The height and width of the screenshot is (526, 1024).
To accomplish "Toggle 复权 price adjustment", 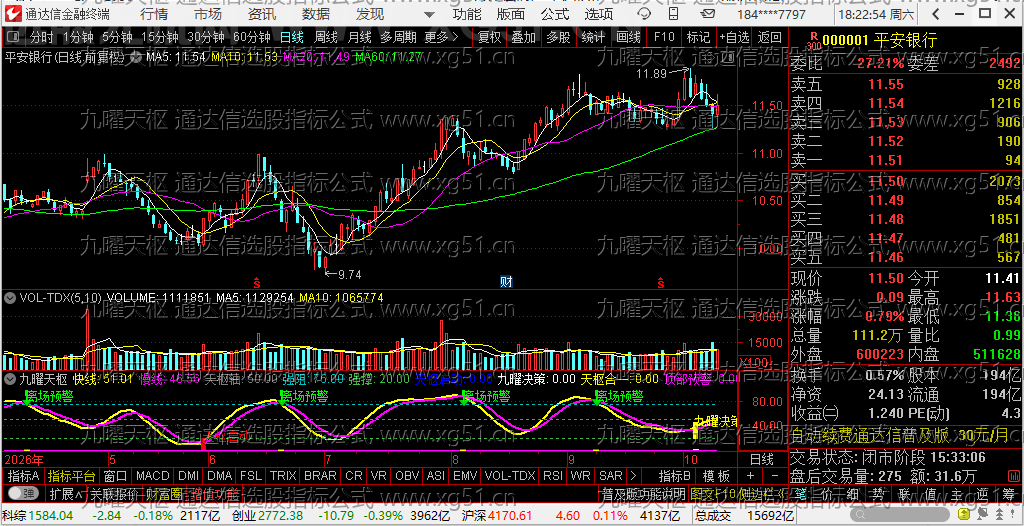I will (489, 37).
